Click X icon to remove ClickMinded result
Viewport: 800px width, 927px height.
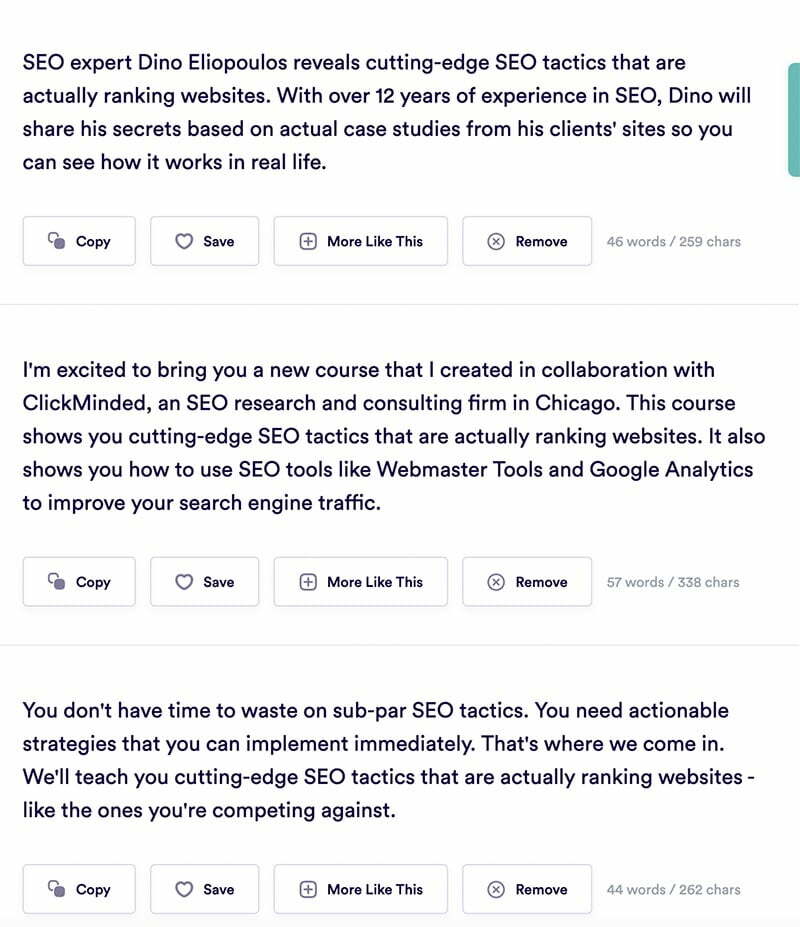click(496, 582)
